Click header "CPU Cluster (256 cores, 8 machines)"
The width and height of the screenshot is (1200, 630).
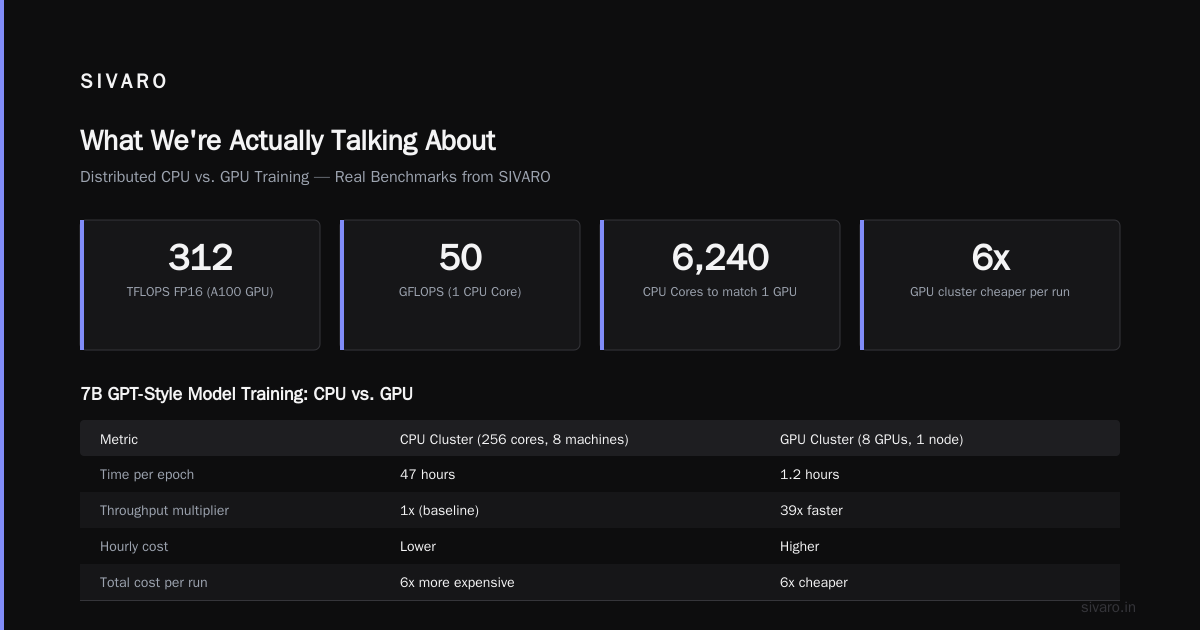tap(514, 439)
